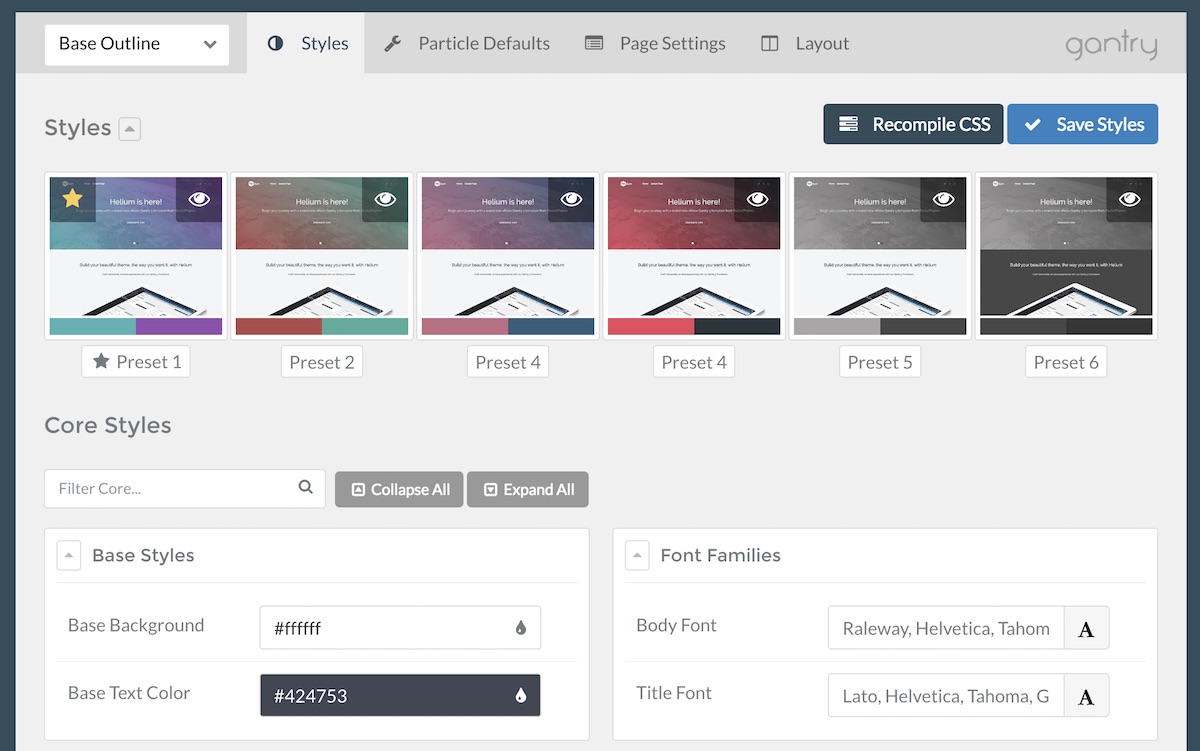Open the Title Font picker via the A icon
This screenshot has height=751, width=1200.
1087,694
